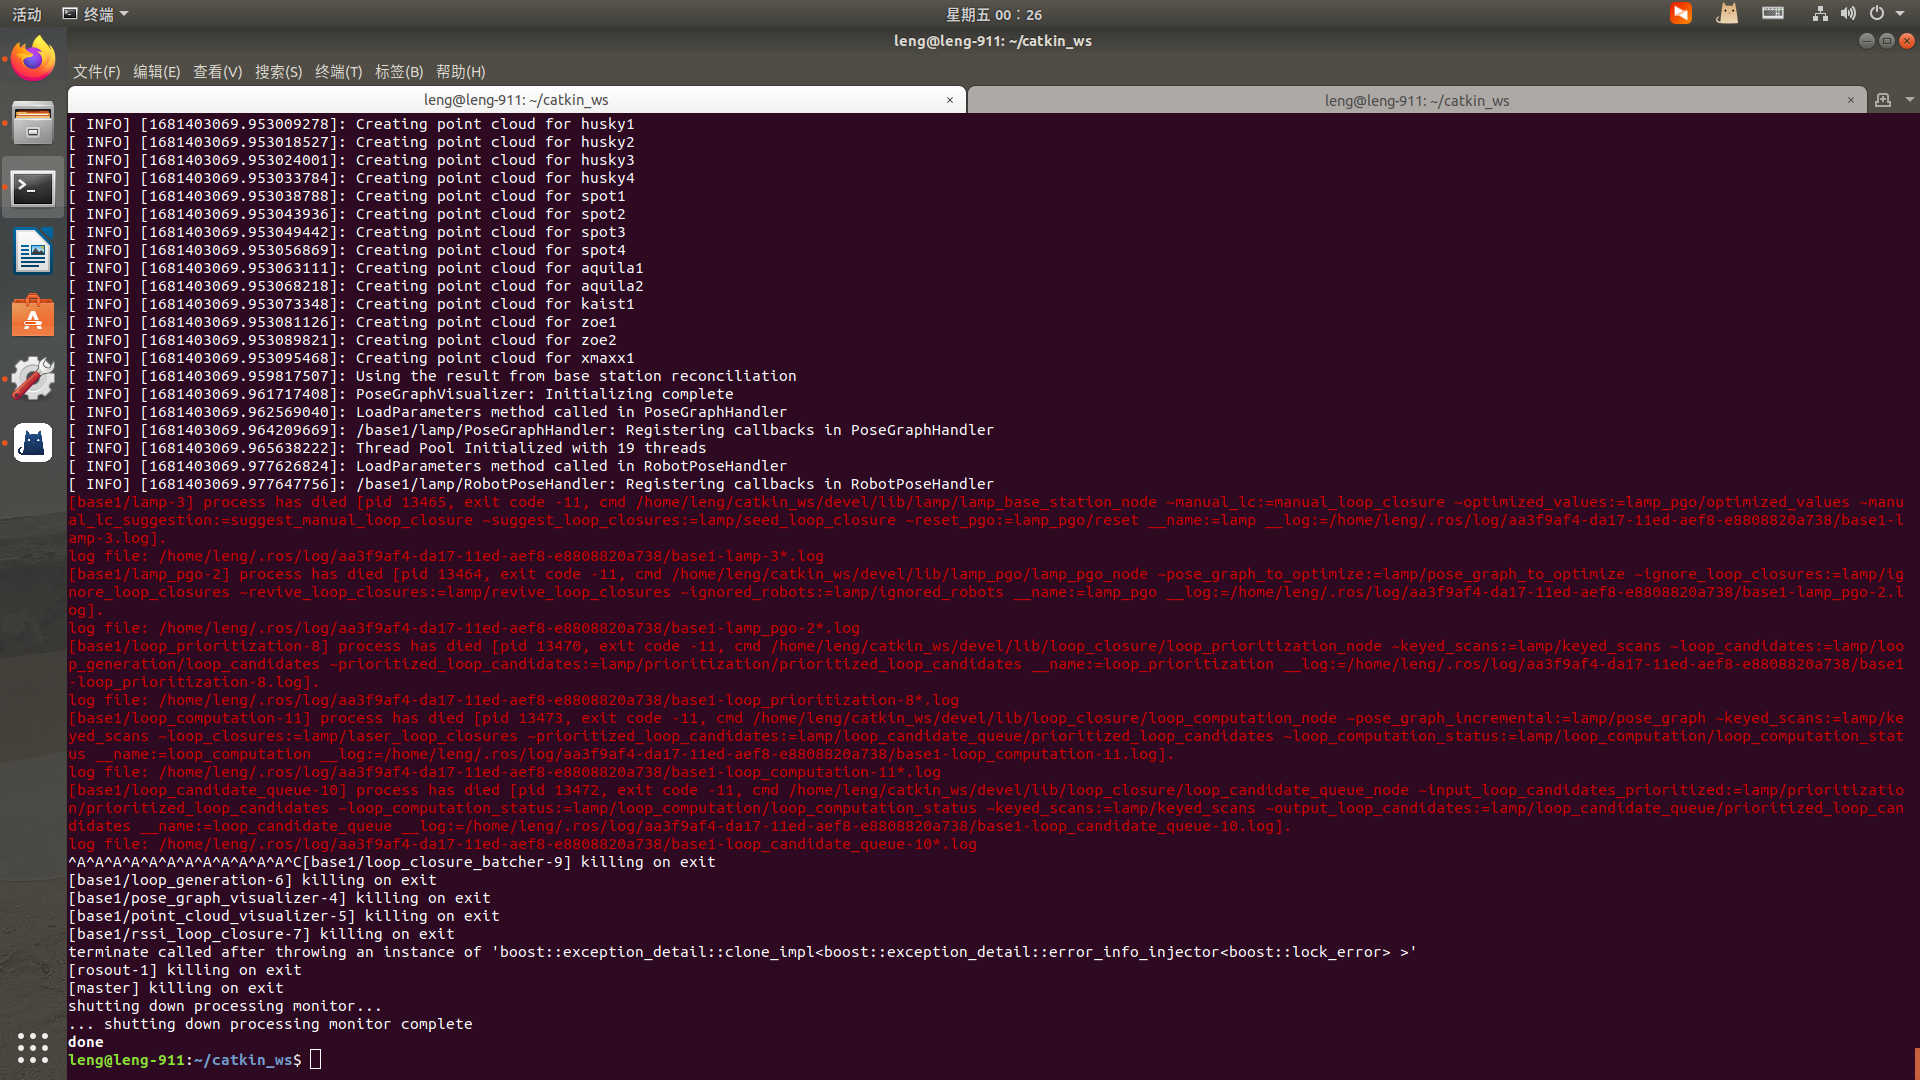Open Ubuntu Software from the dock

[33, 316]
